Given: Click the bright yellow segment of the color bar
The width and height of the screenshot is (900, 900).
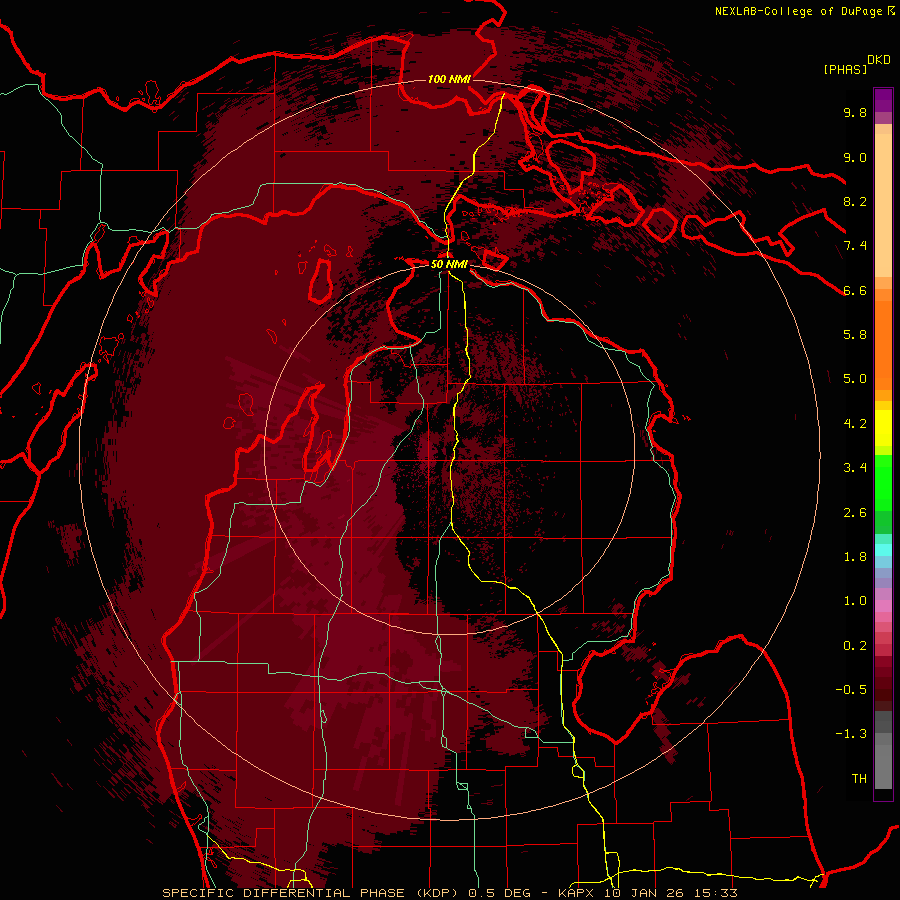Looking at the screenshot, I should pyautogui.click(x=883, y=428).
